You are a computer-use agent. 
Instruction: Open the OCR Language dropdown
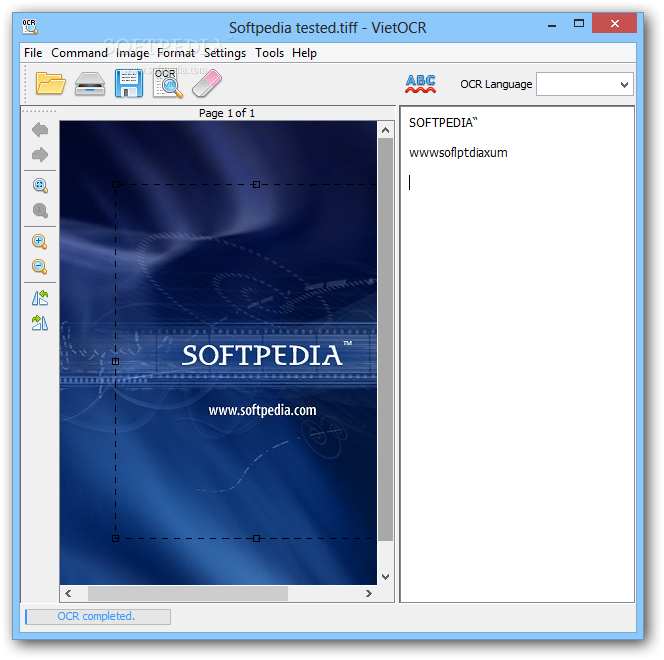click(585, 84)
